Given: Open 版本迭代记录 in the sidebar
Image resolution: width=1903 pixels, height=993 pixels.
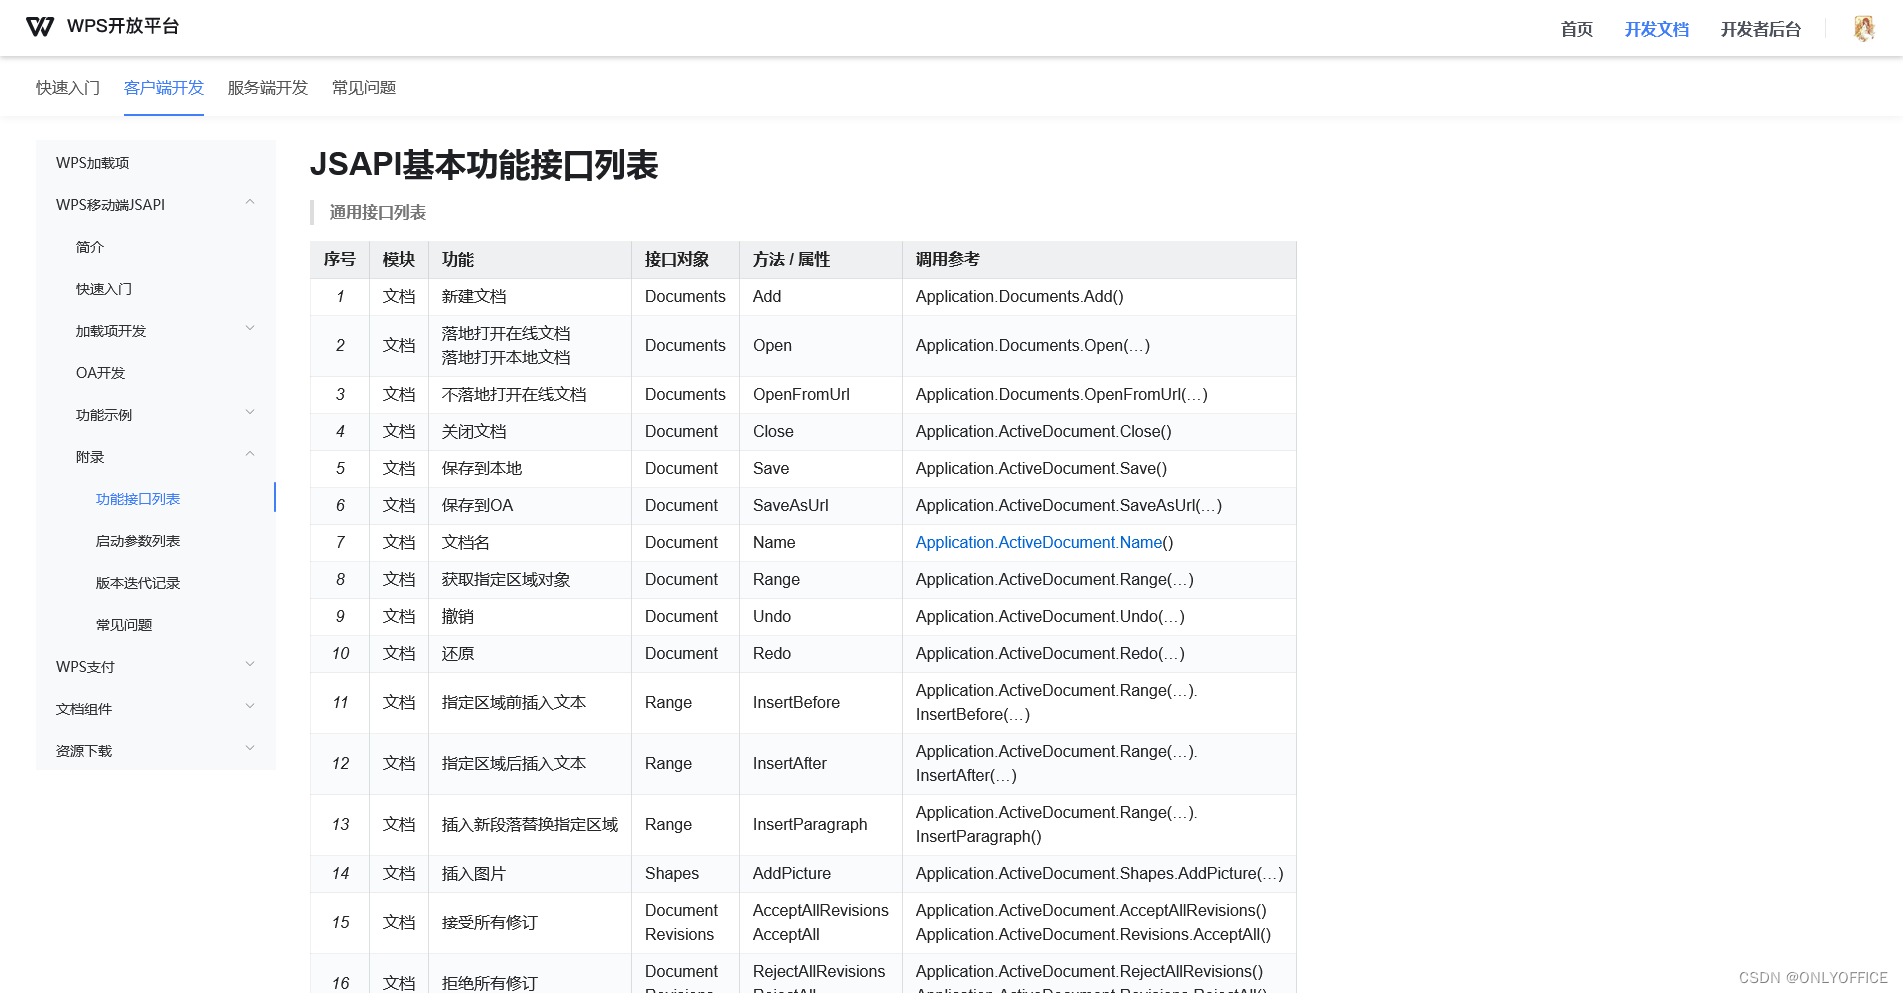Looking at the screenshot, I should 138,583.
